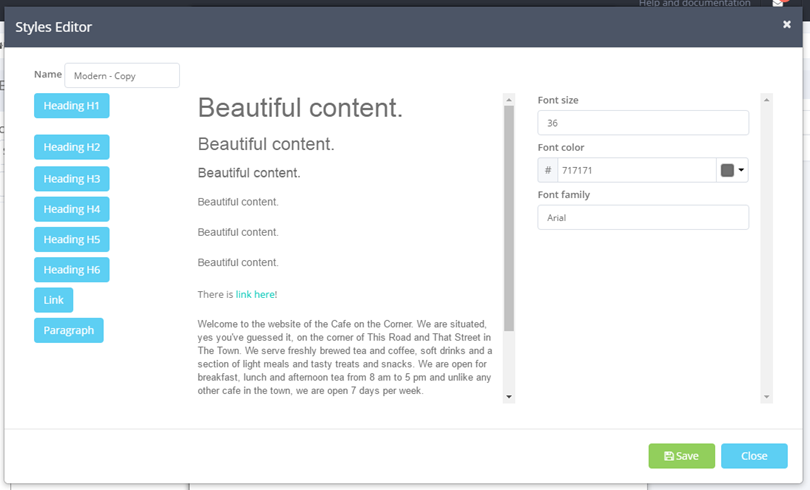Click the mail icon in the top bar
Screen dimensions: 810x490
778,3
